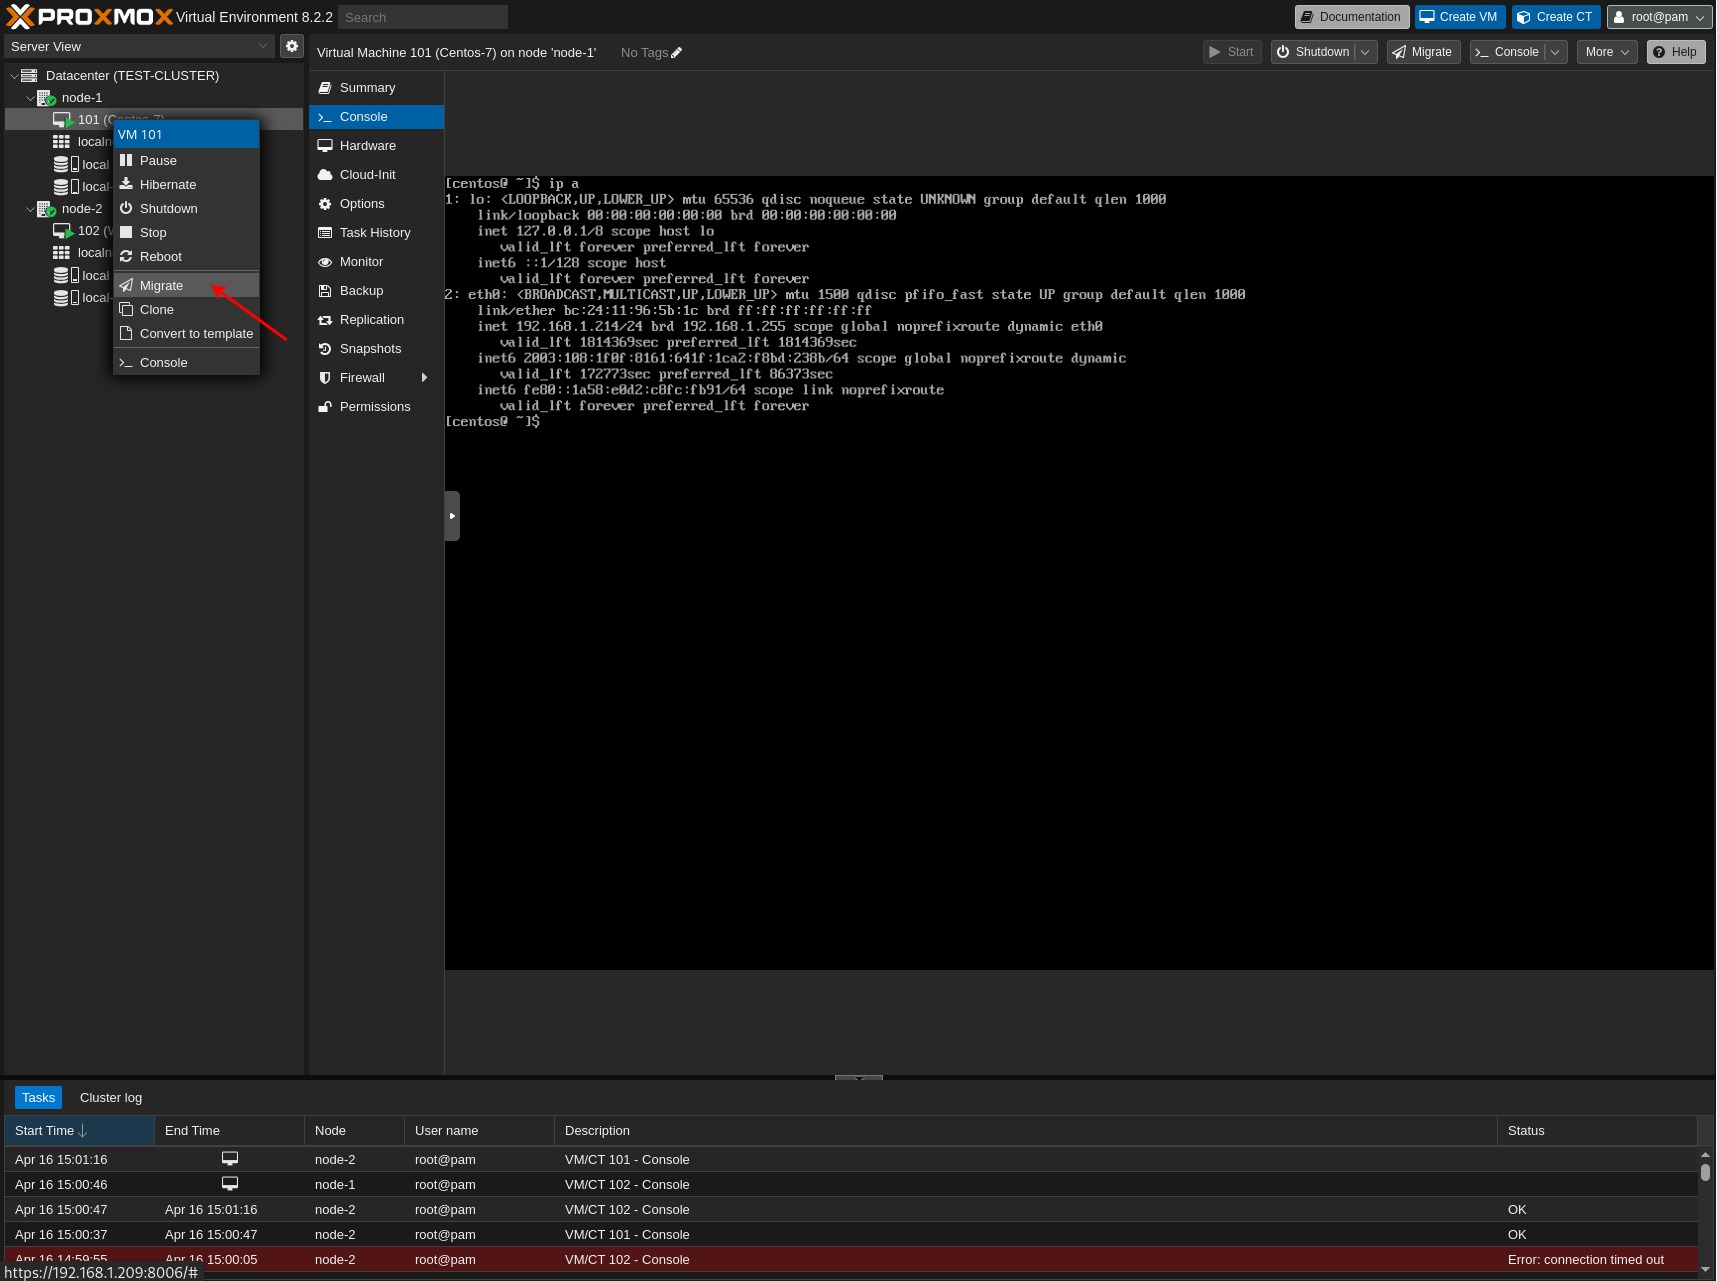Open the Replication panel
Viewport: 1717px width, 1281px height.
(371, 319)
